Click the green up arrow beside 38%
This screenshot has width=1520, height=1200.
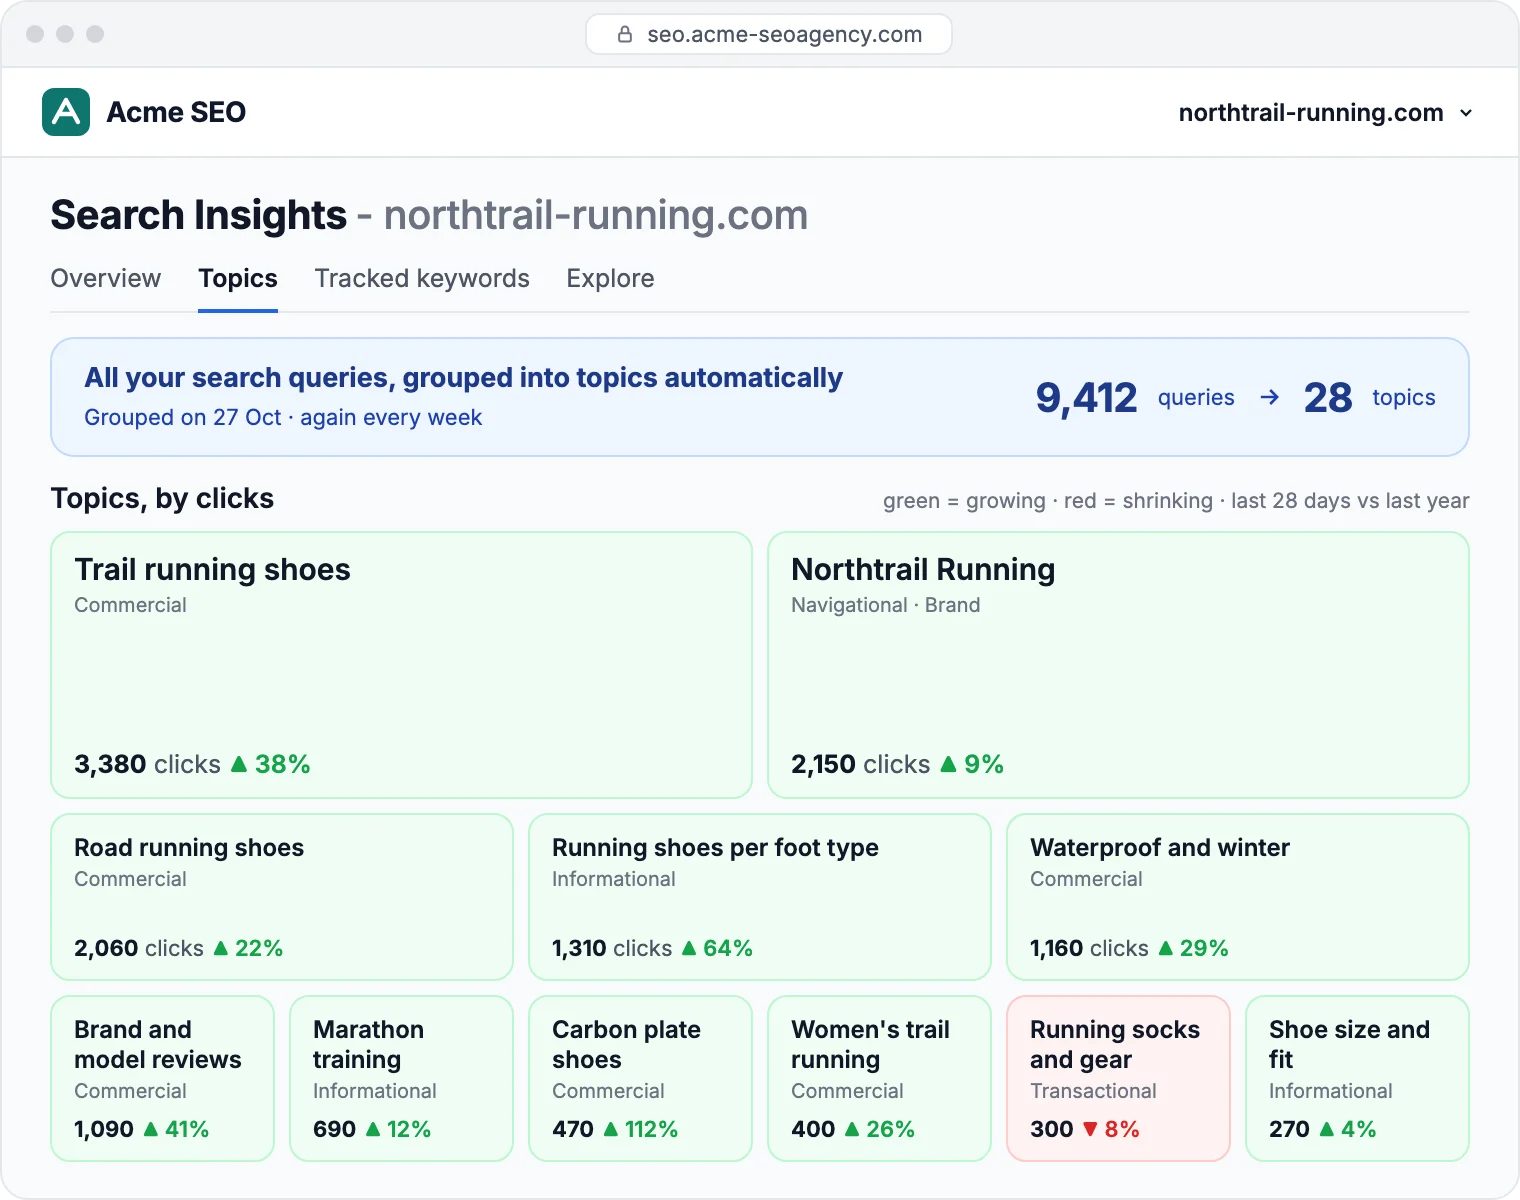point(239,764)
